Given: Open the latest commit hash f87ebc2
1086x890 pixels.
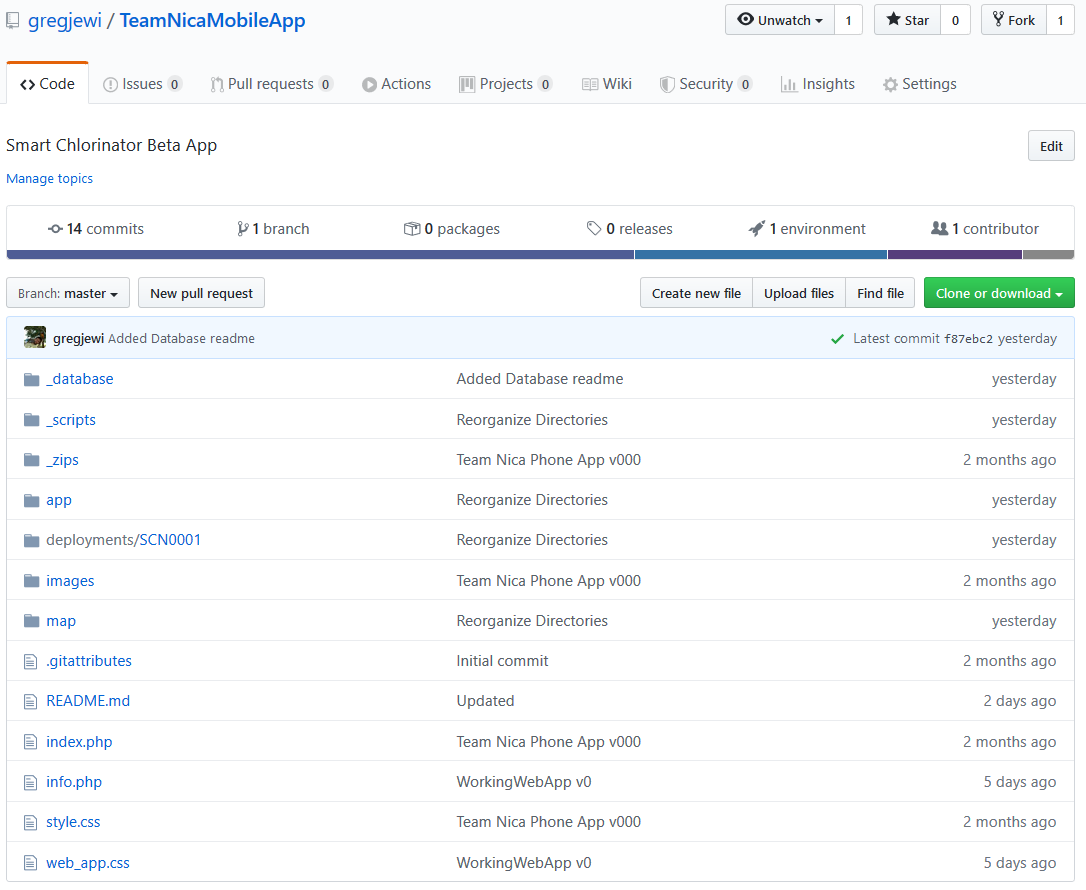Looking at the screenshot, I should (x=968, y=339).
